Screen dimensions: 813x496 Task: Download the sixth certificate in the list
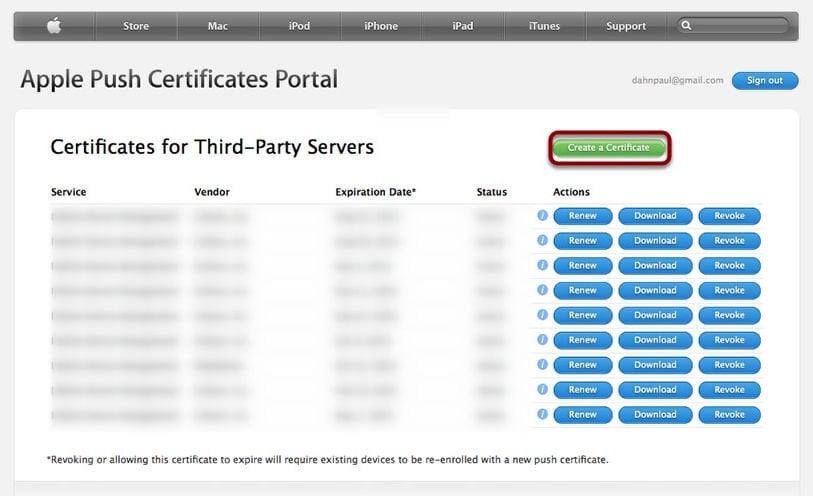(655, 340)
